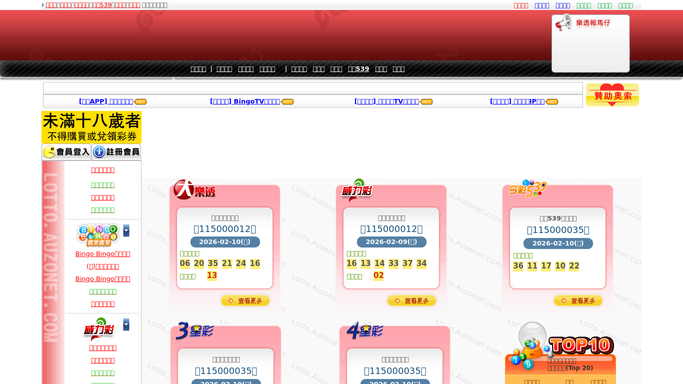Click the 2026-02-09 date pill in the 威力彩 card
683x384 pixels.
[392, 242]
